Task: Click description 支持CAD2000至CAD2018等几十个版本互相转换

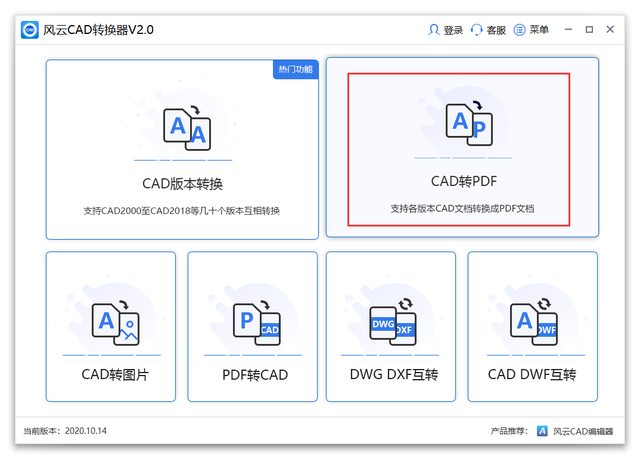Action: 182,211
